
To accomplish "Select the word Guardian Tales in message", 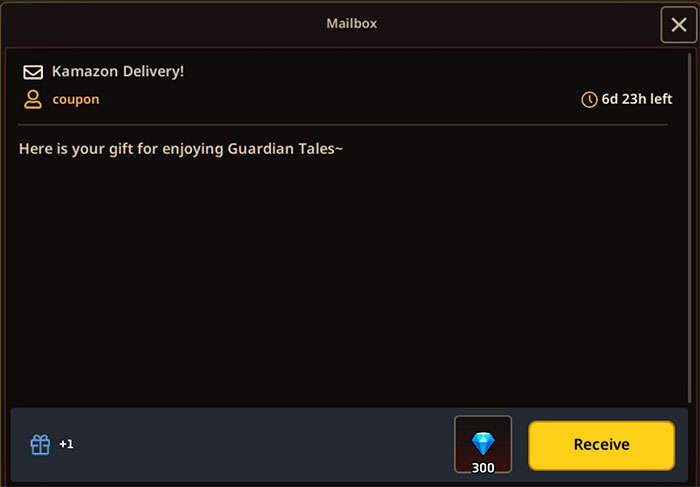I will click(x=282, y=149).
